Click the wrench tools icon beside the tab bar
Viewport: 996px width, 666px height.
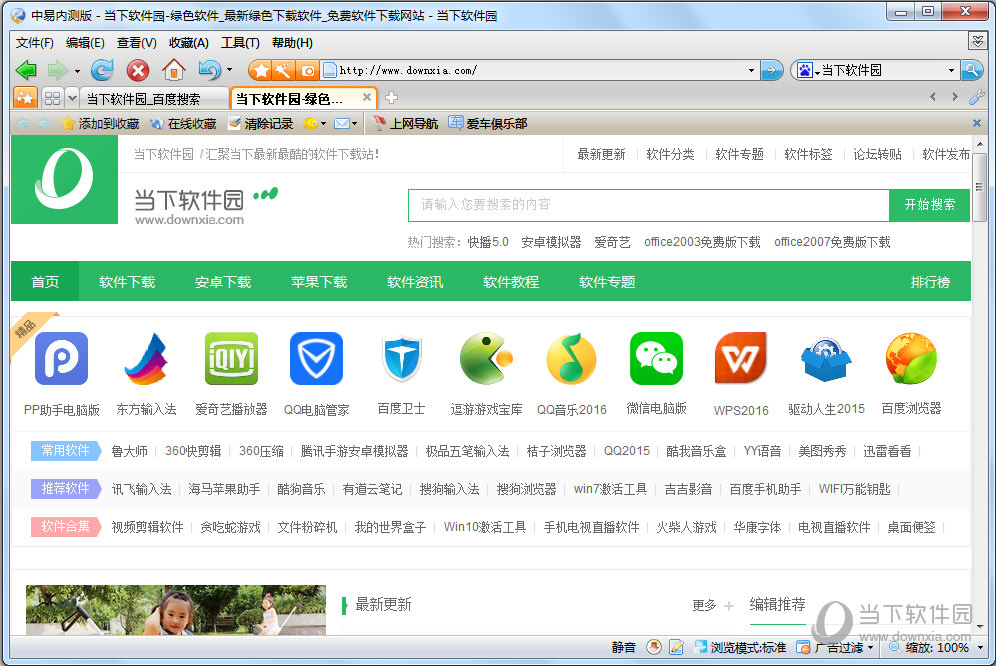click(976, 97)
